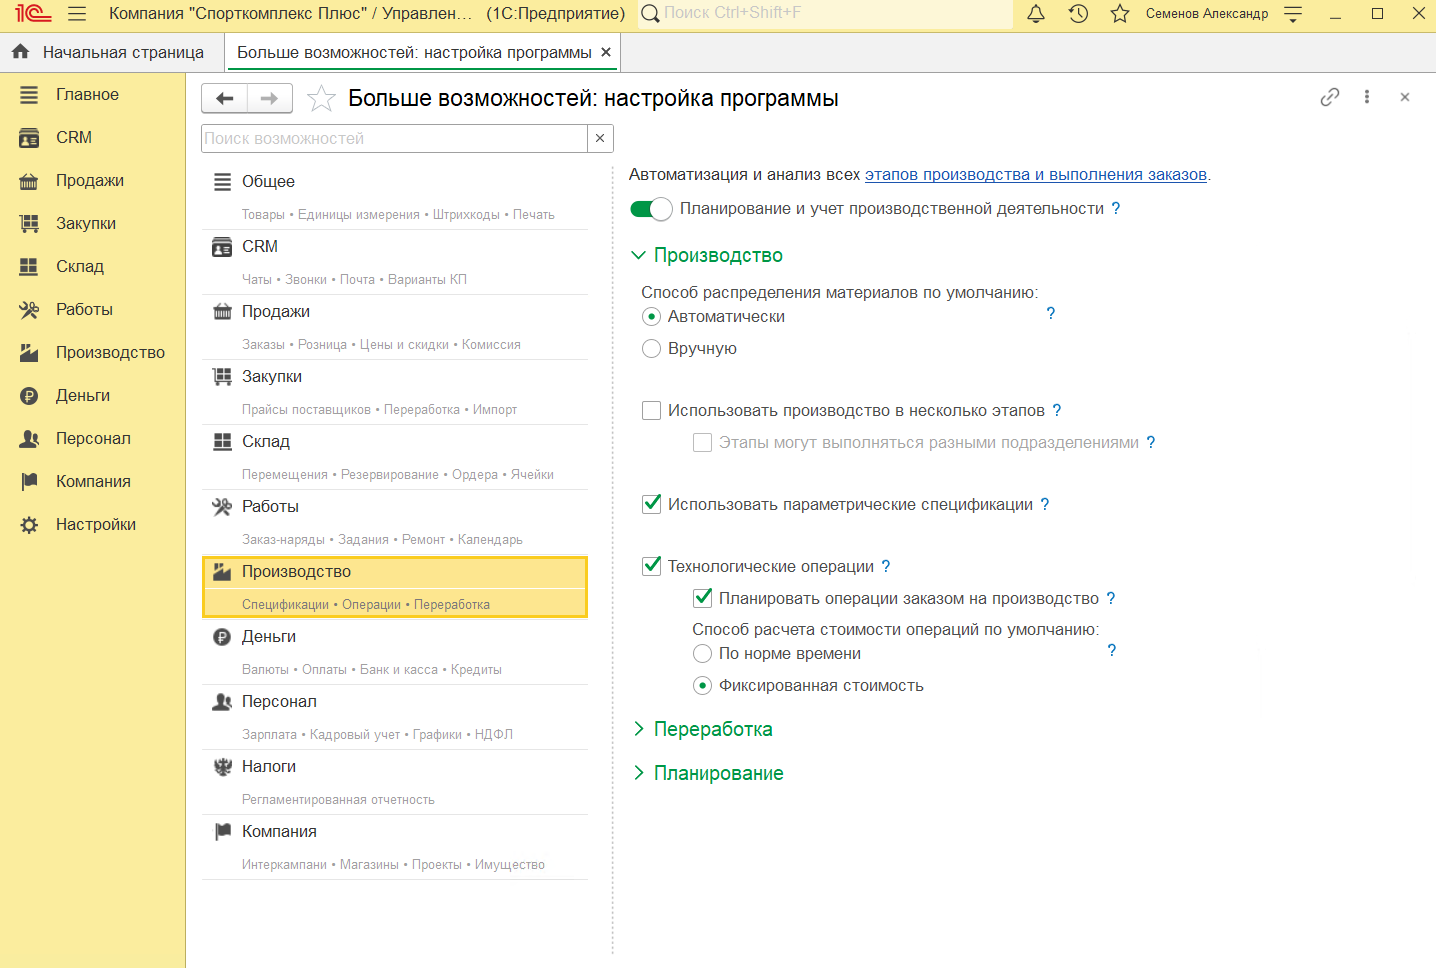Screen dimensions: 1436x968
Task: Click the Закупки cart icon in sidebar
Action: [x=29, y=224]
